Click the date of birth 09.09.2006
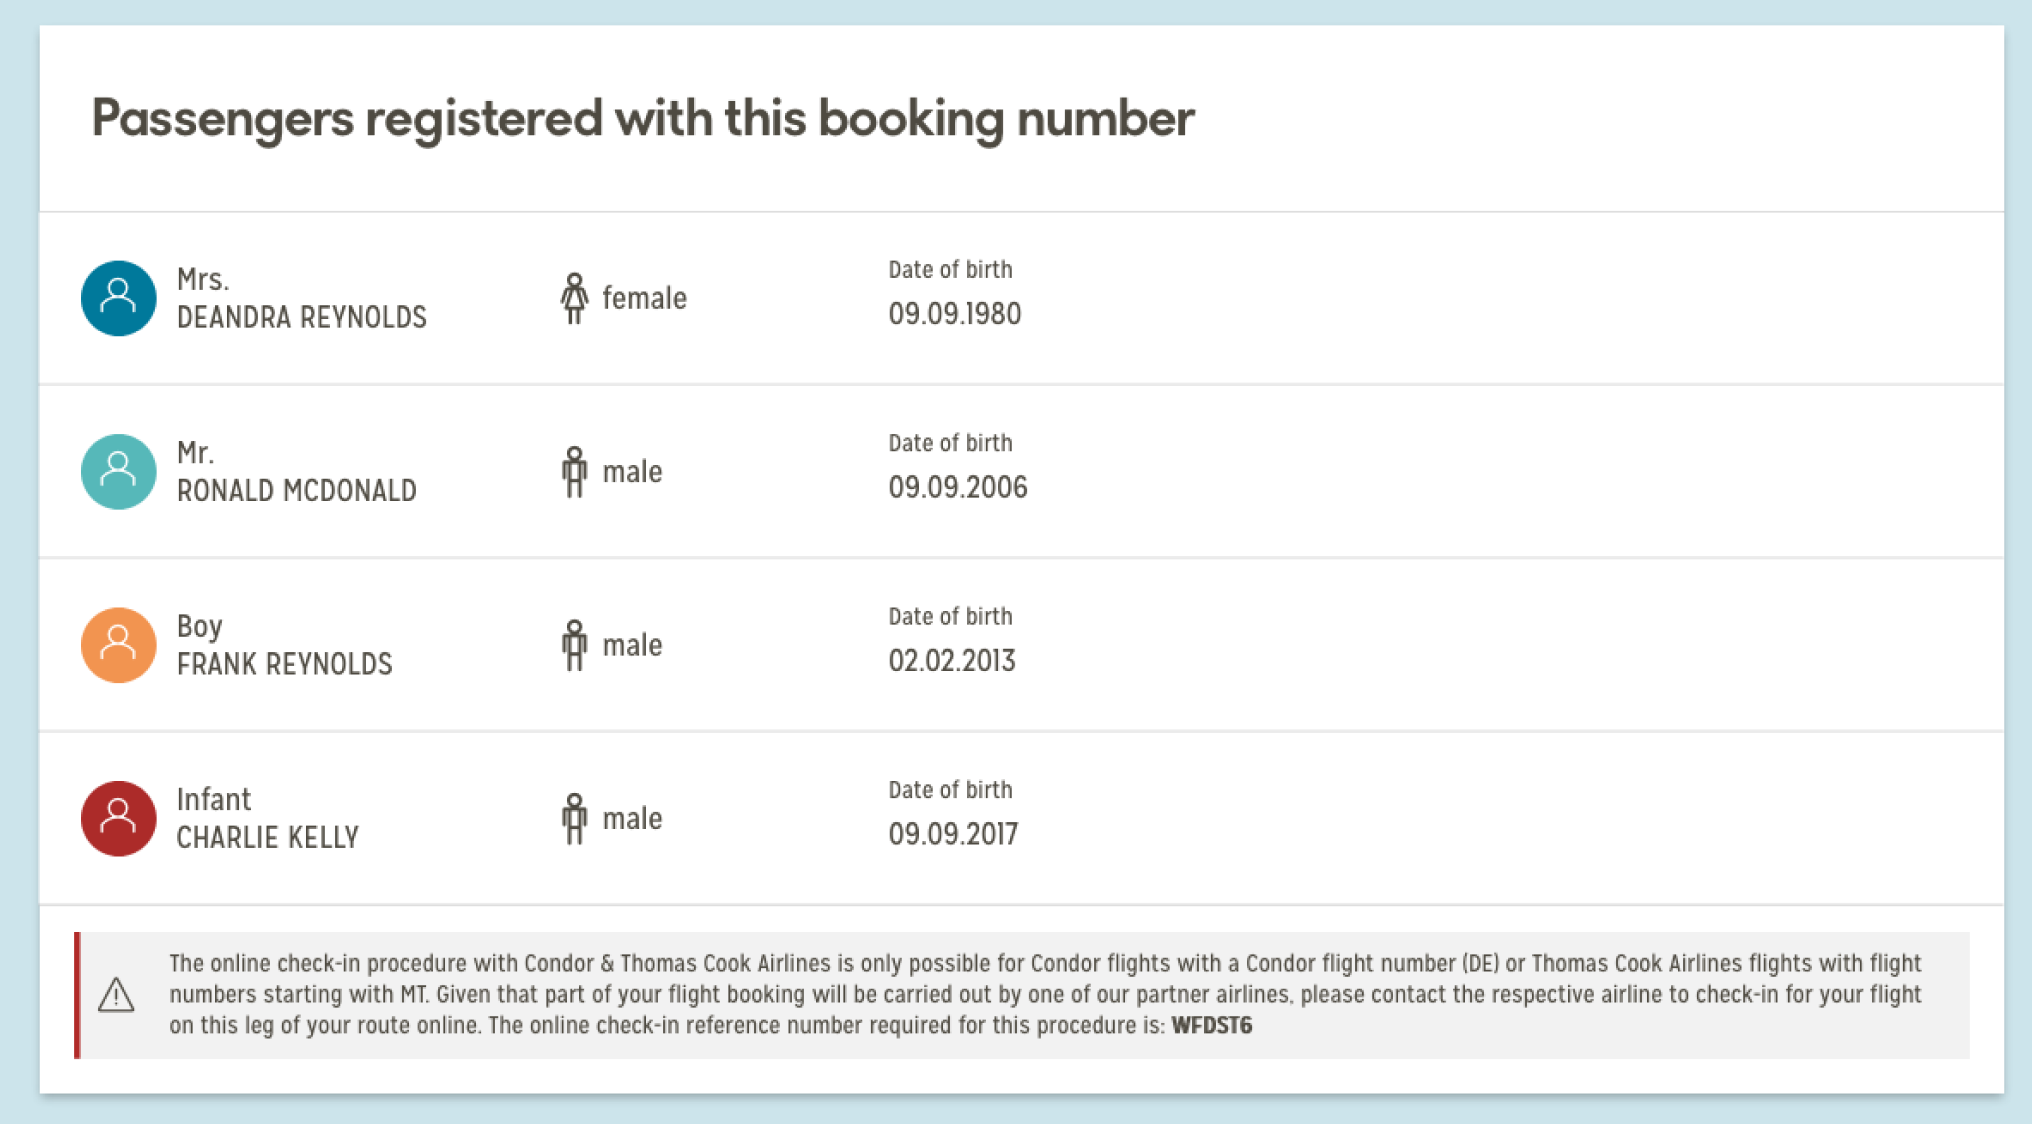Viewport: 2032px width, 1124px height. (x=957, y=488)
